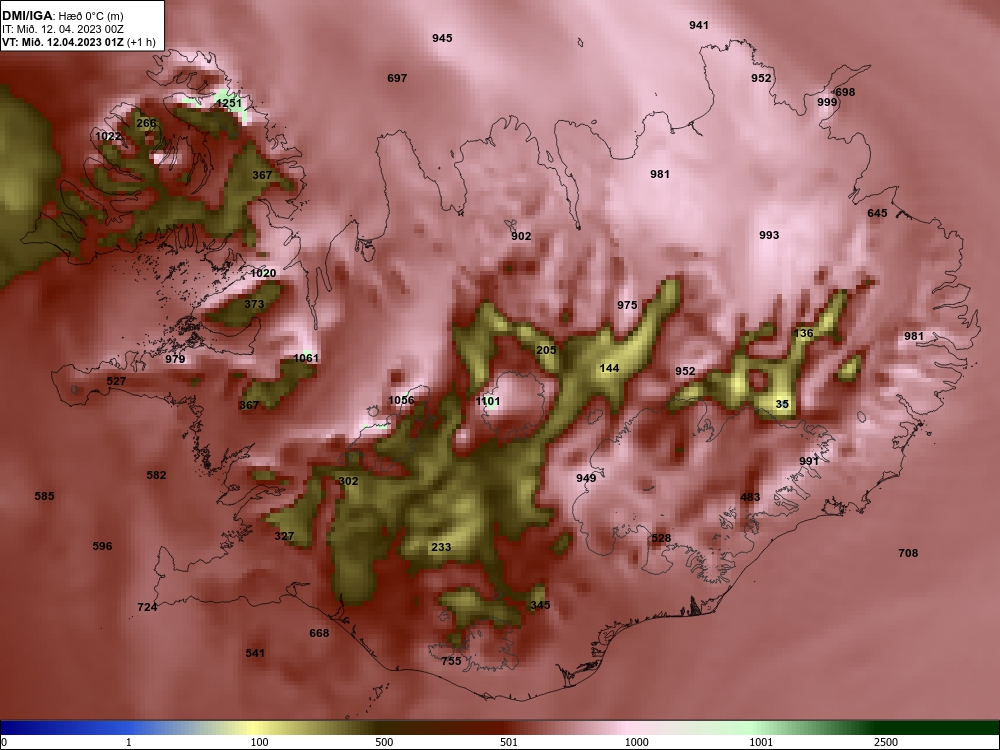
Task: Click the map value 527
Action: point(116,381)
